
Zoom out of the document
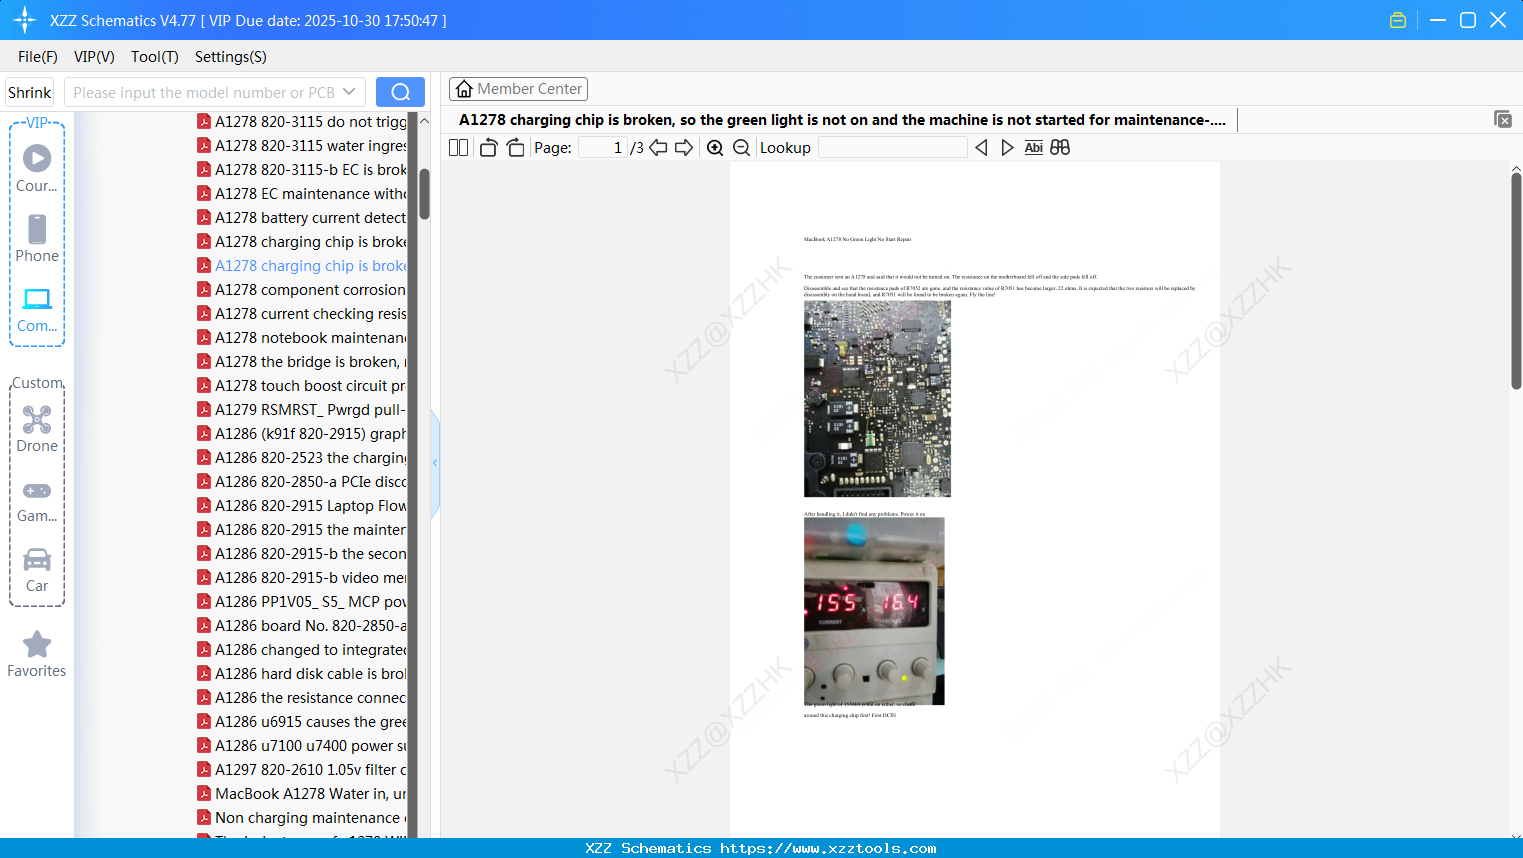click(741, 147)
